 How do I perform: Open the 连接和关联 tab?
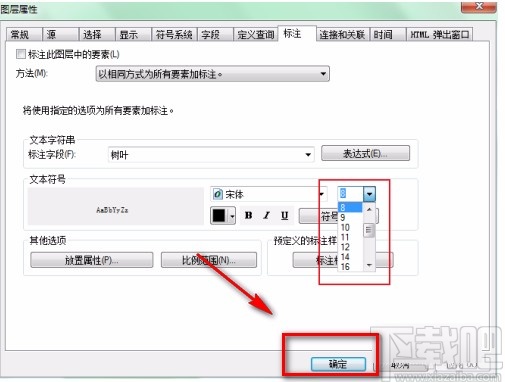point(342,34)
